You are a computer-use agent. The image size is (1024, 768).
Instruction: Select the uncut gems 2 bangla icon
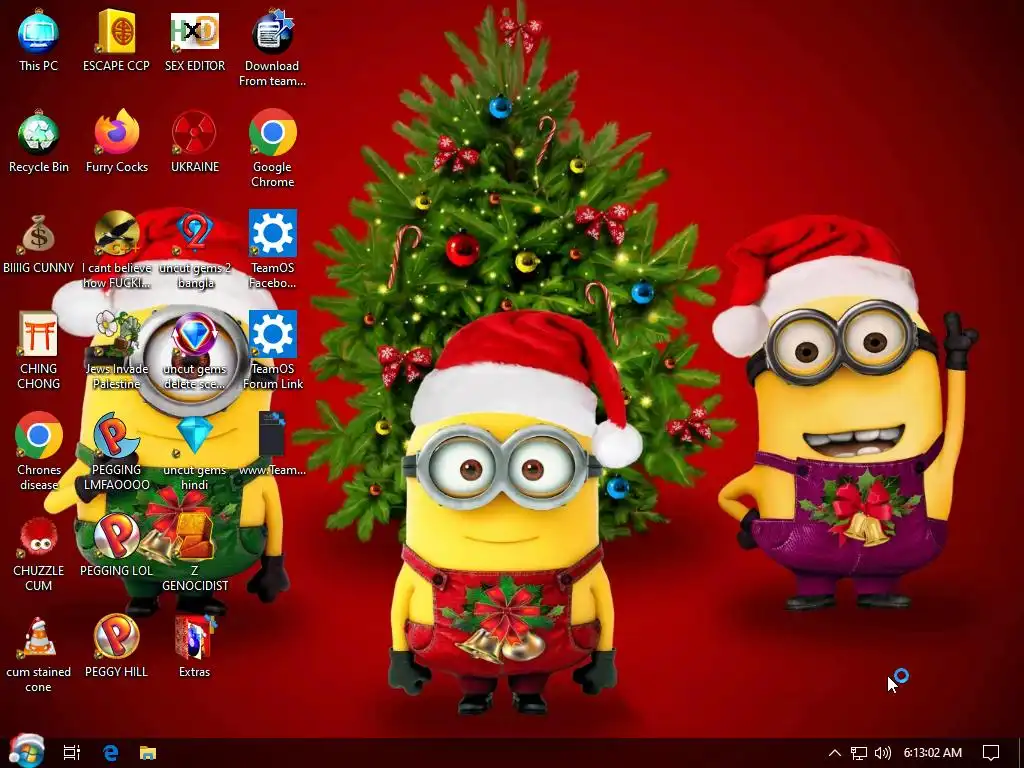(x=195, y=234)
